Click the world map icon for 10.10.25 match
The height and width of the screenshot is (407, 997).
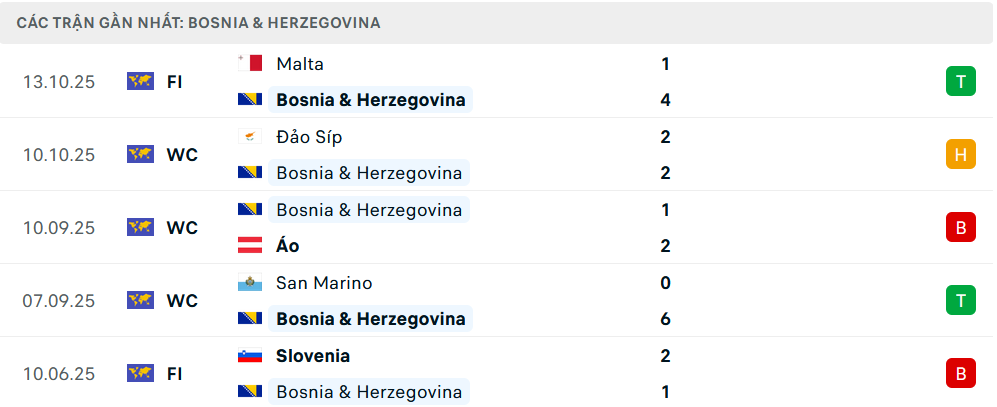coord(140,155)
